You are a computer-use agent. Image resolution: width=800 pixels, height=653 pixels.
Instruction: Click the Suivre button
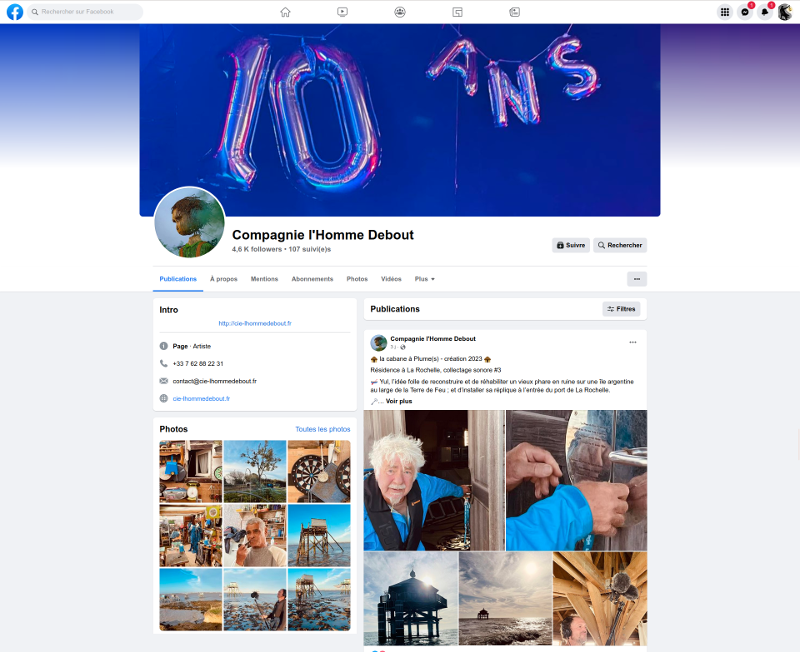point(570,245)
